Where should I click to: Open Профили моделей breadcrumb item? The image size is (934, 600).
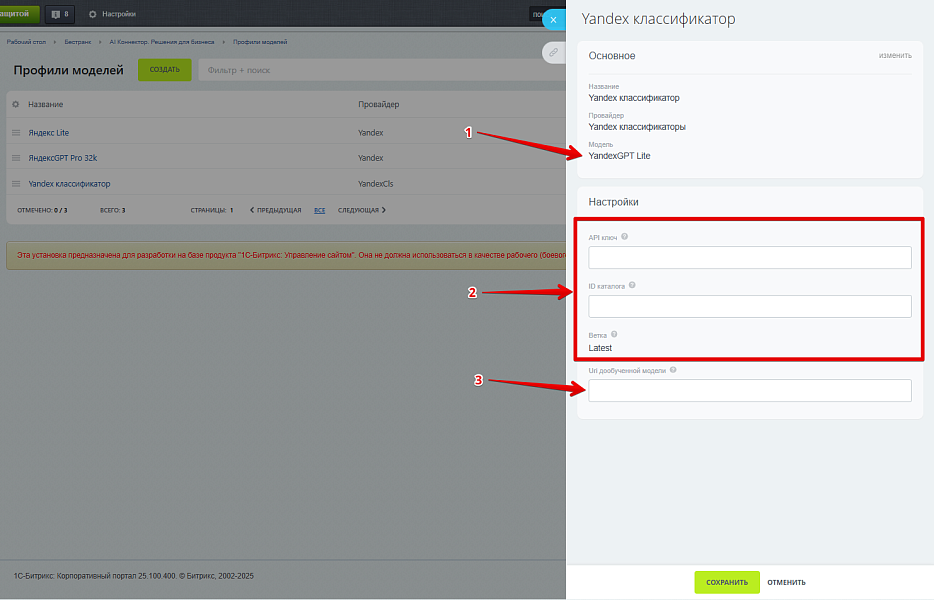260,42
